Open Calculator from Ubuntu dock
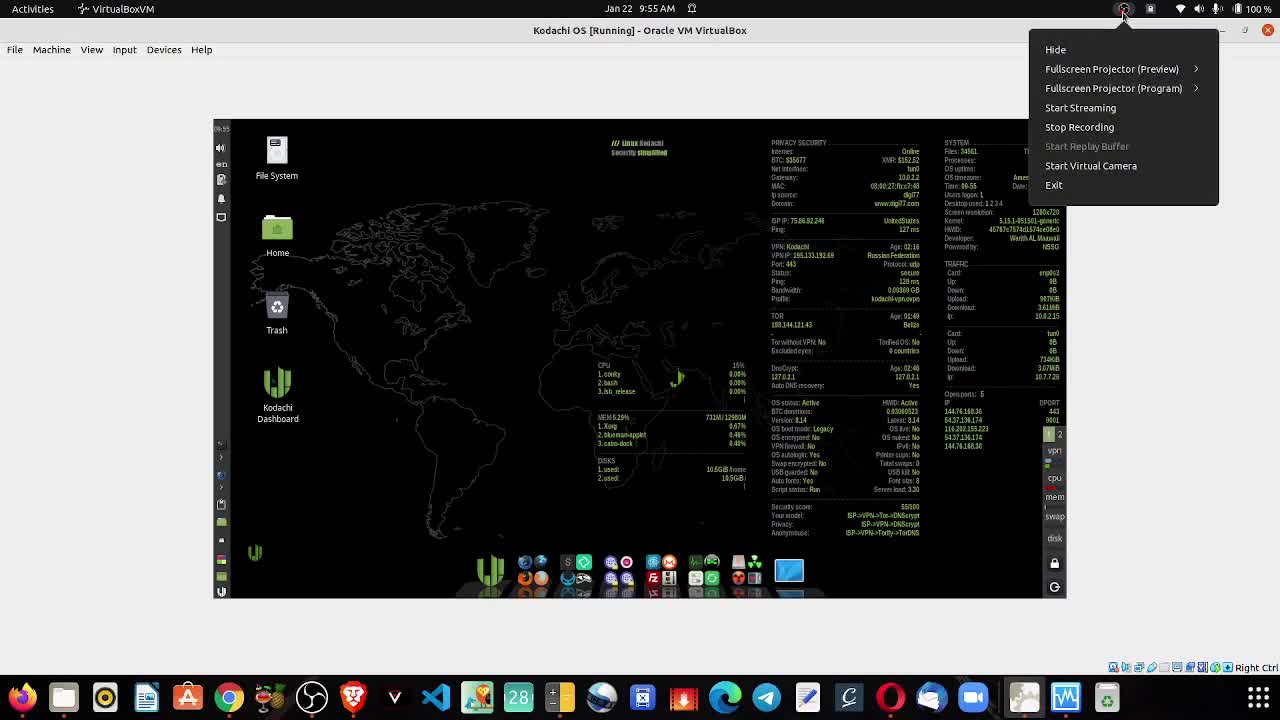Viewport: 1280px width, 720px height. coord(560,697)
